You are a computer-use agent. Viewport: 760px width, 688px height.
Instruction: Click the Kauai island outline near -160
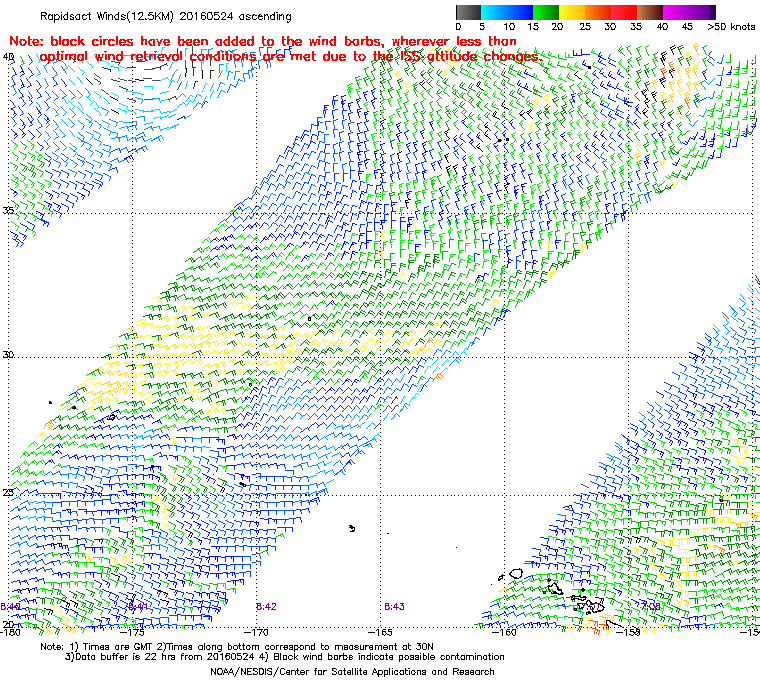(x=516, y=574)
